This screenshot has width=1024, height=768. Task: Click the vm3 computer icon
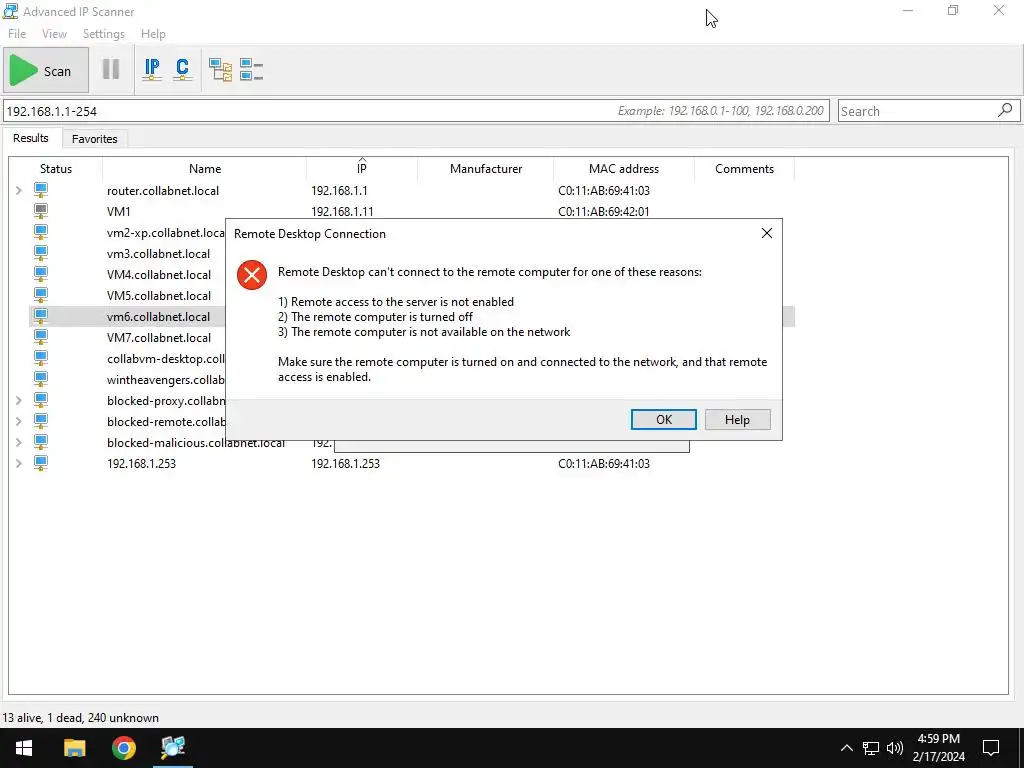pos(41,253)
